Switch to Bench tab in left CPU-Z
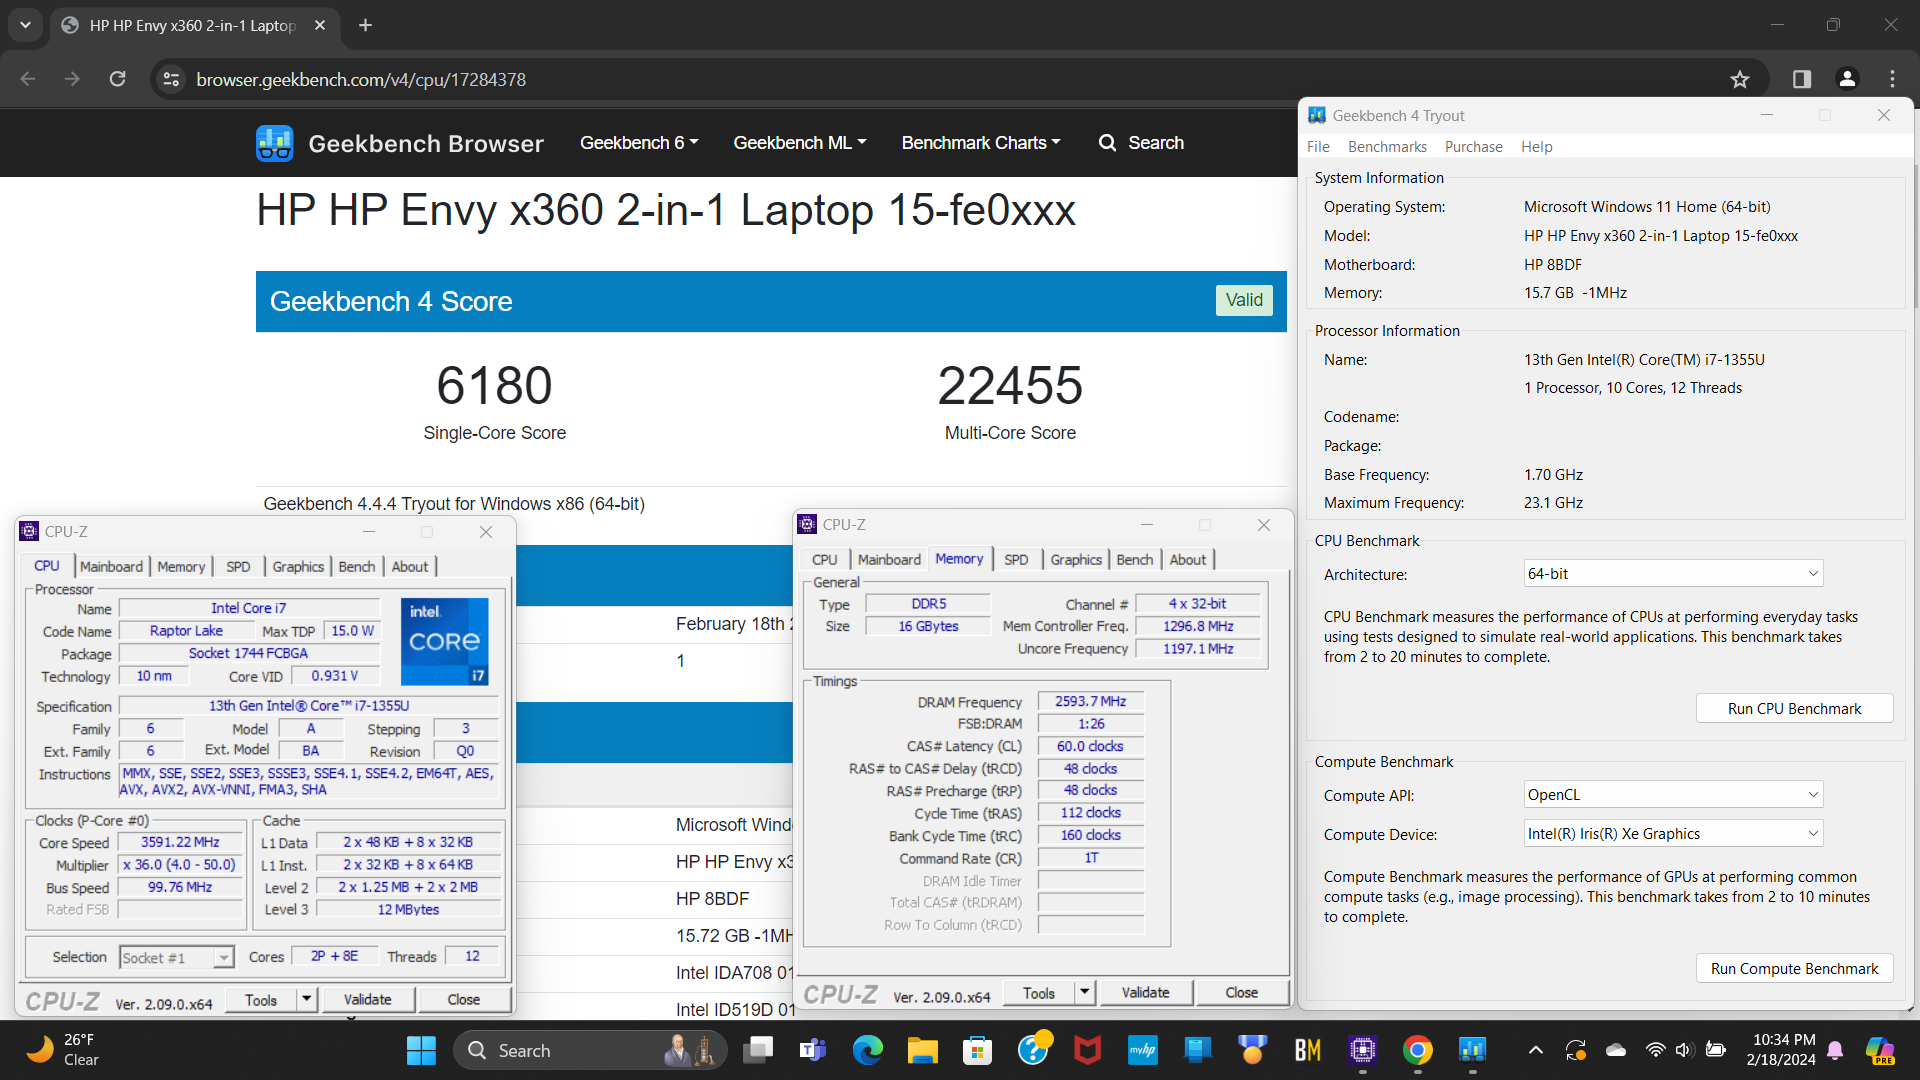Image resolution: width=1920 pixels, height=1080 pixels. pyautogui.click(x=356, y=566)
